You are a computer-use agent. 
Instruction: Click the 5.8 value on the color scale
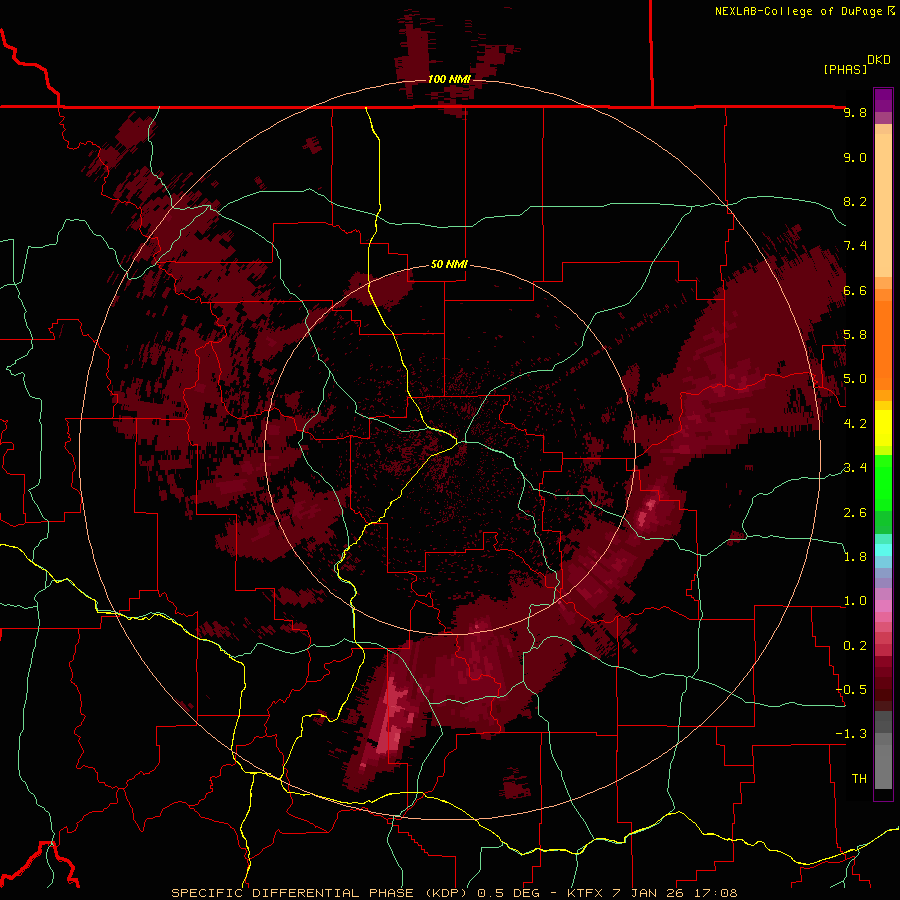click(x=855, y=335)
